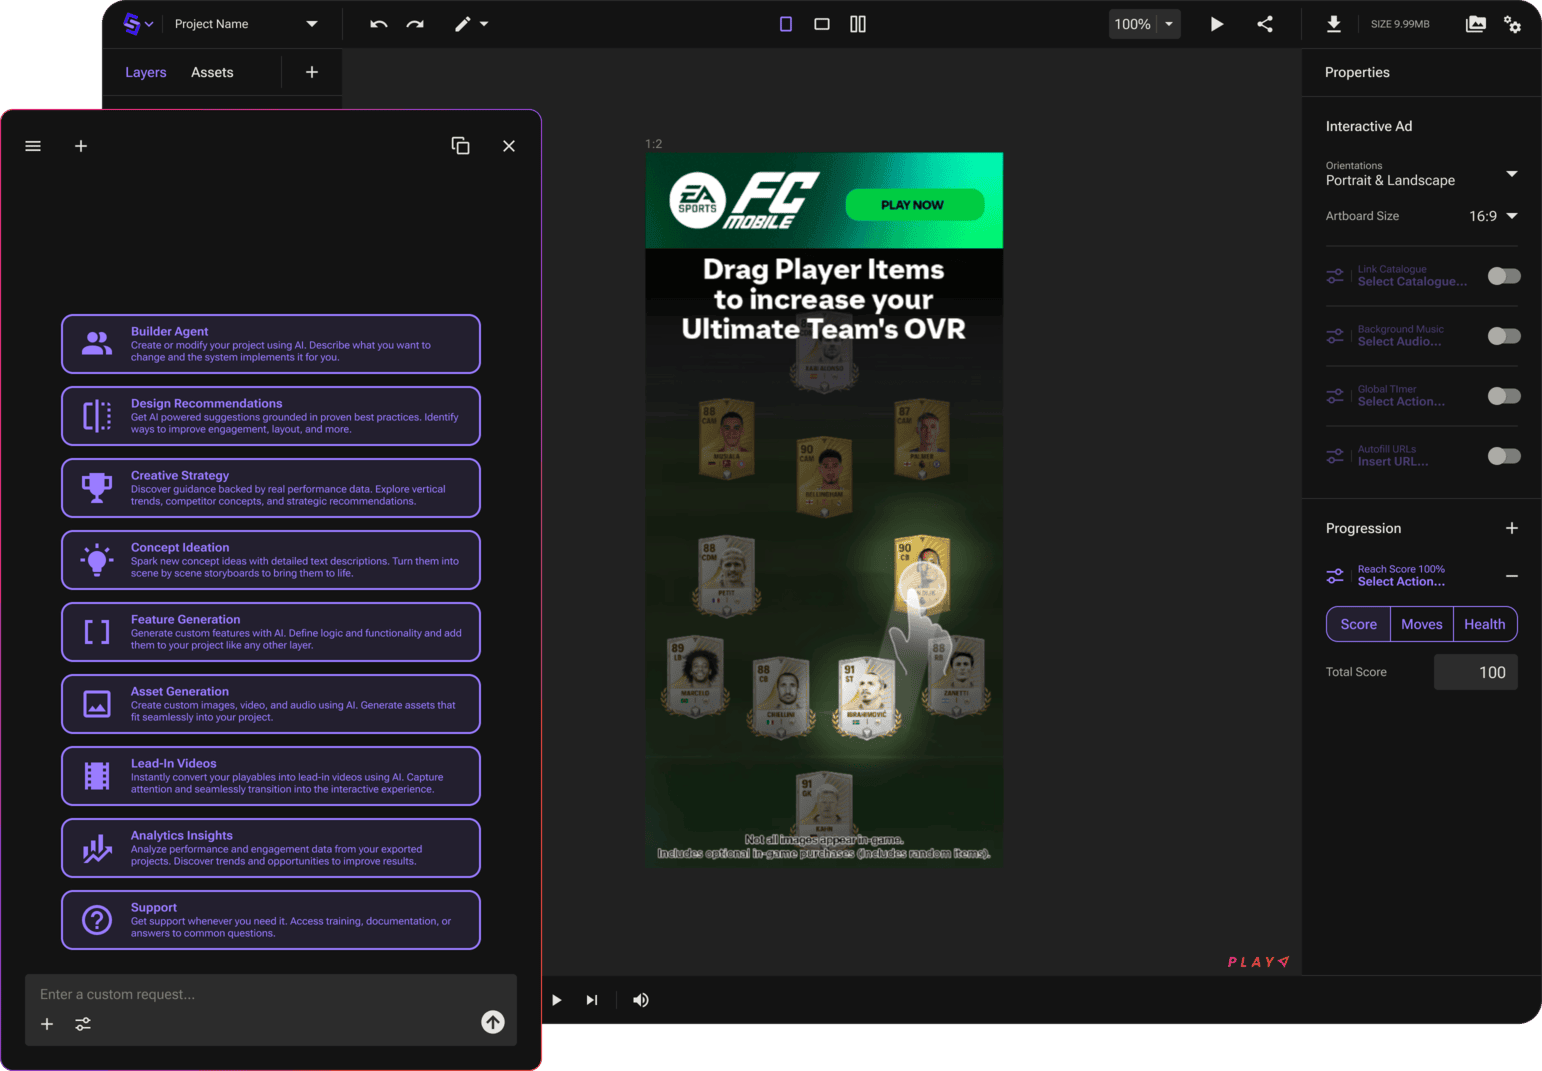Open Design Recommendations option
Screen dimensions: 1542x1071
click(x=271, y=416)
